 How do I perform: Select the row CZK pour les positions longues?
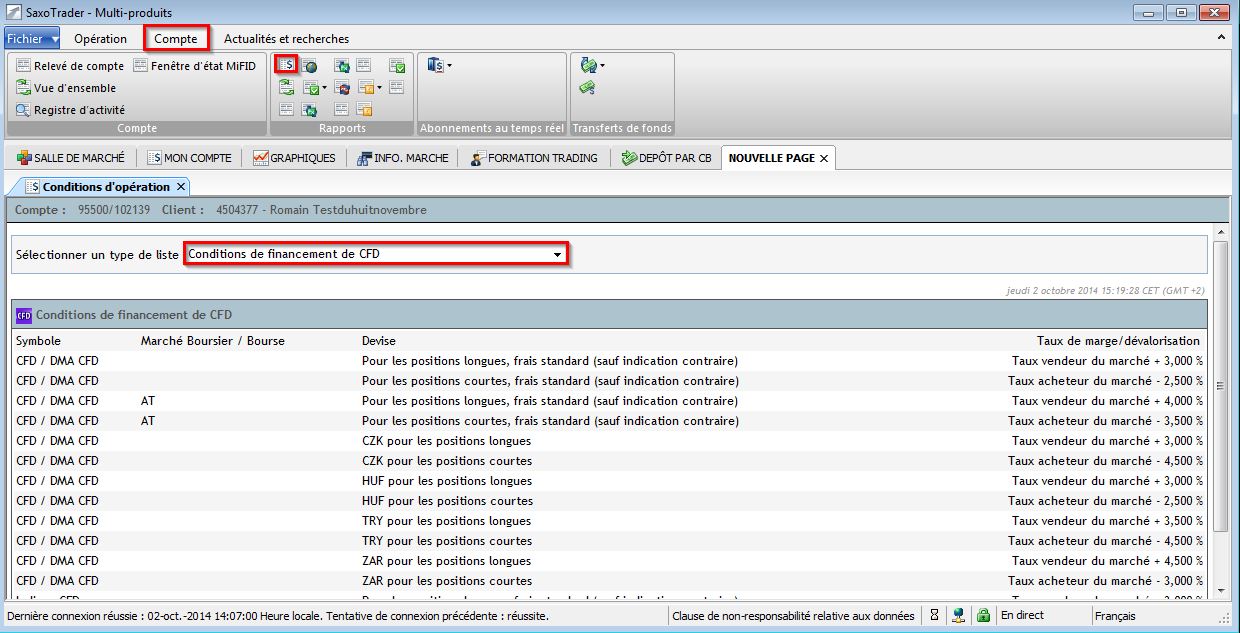coord(609,441)
